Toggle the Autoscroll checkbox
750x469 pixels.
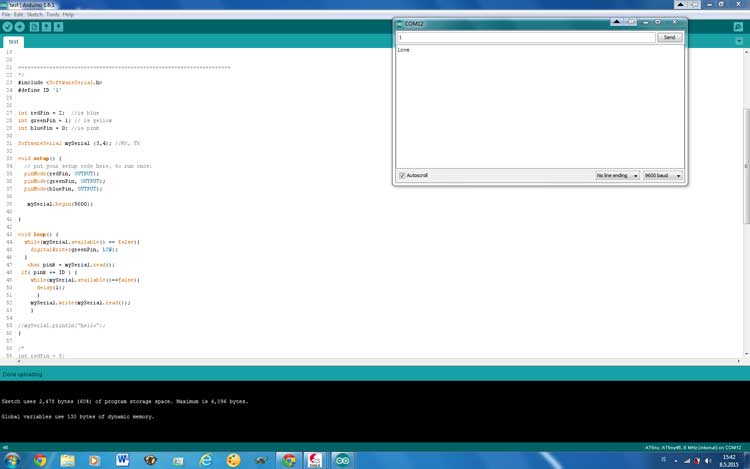click(x=402, y=175)
